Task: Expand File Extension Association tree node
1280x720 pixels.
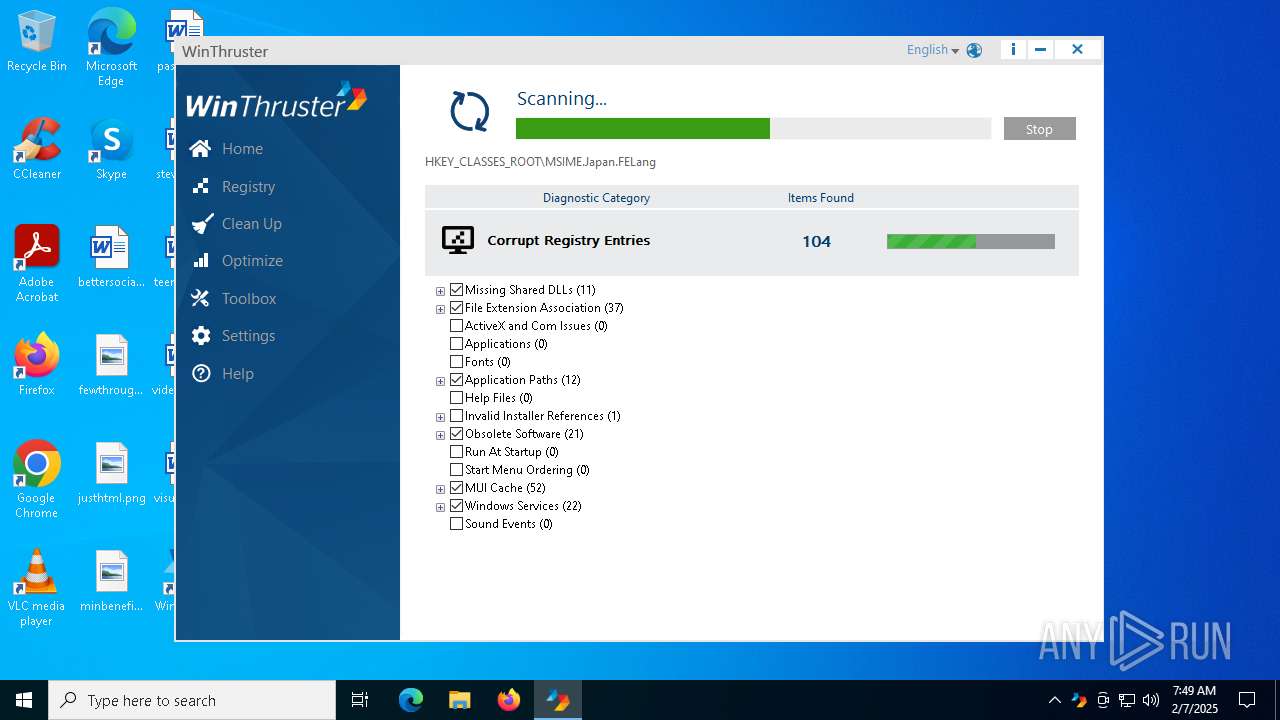Action: pyautogui.click(x=440, y=309)
